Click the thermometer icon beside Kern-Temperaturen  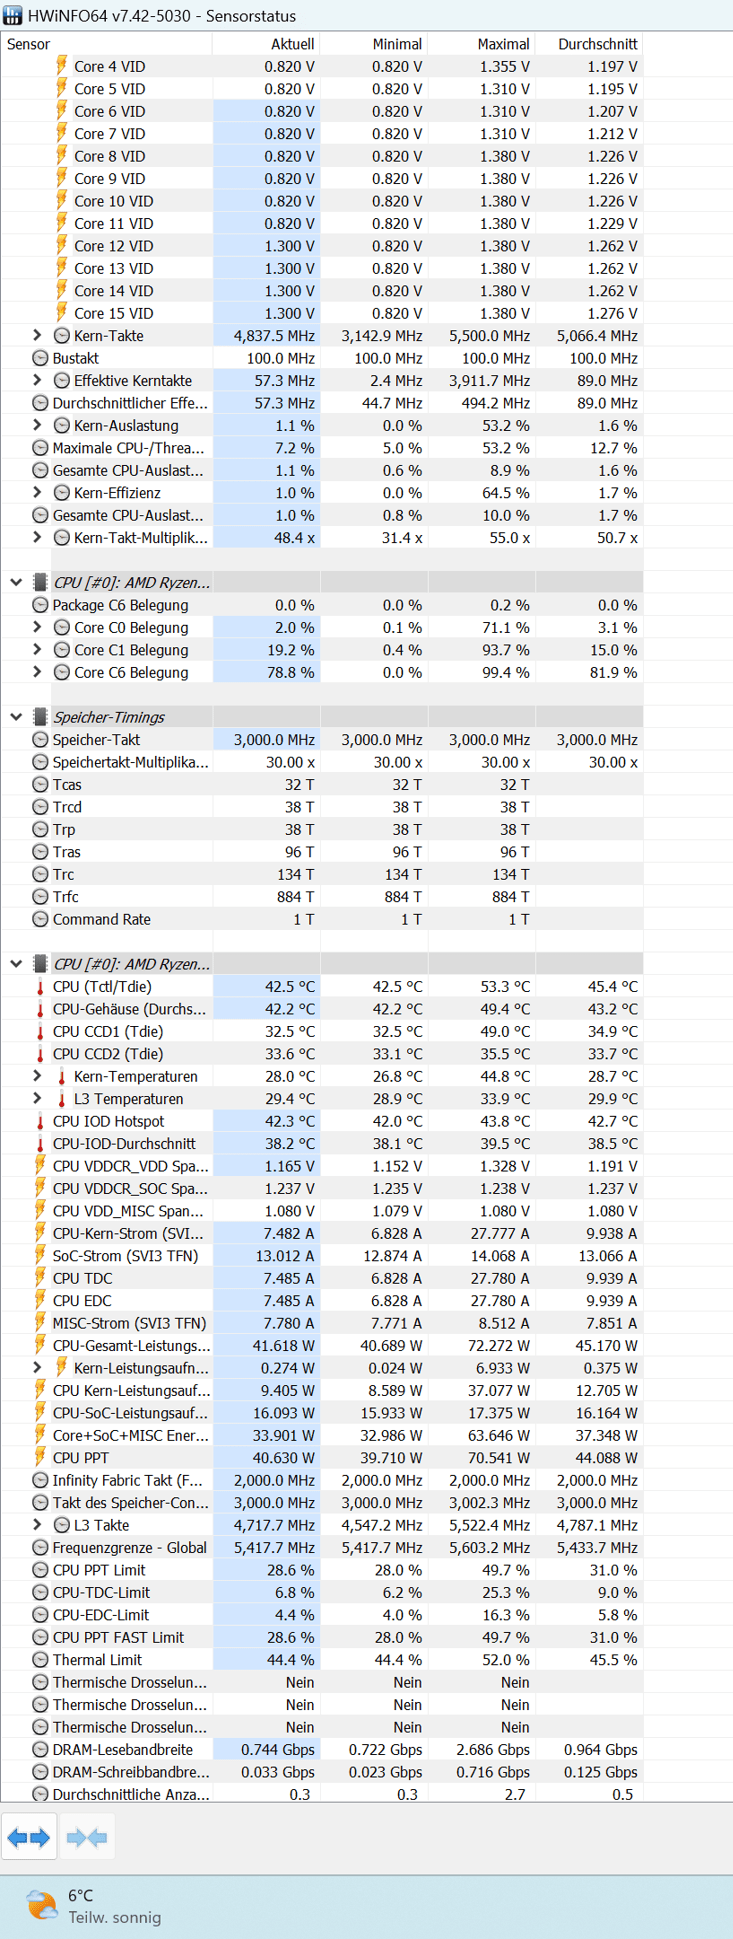pos(62,1076)
